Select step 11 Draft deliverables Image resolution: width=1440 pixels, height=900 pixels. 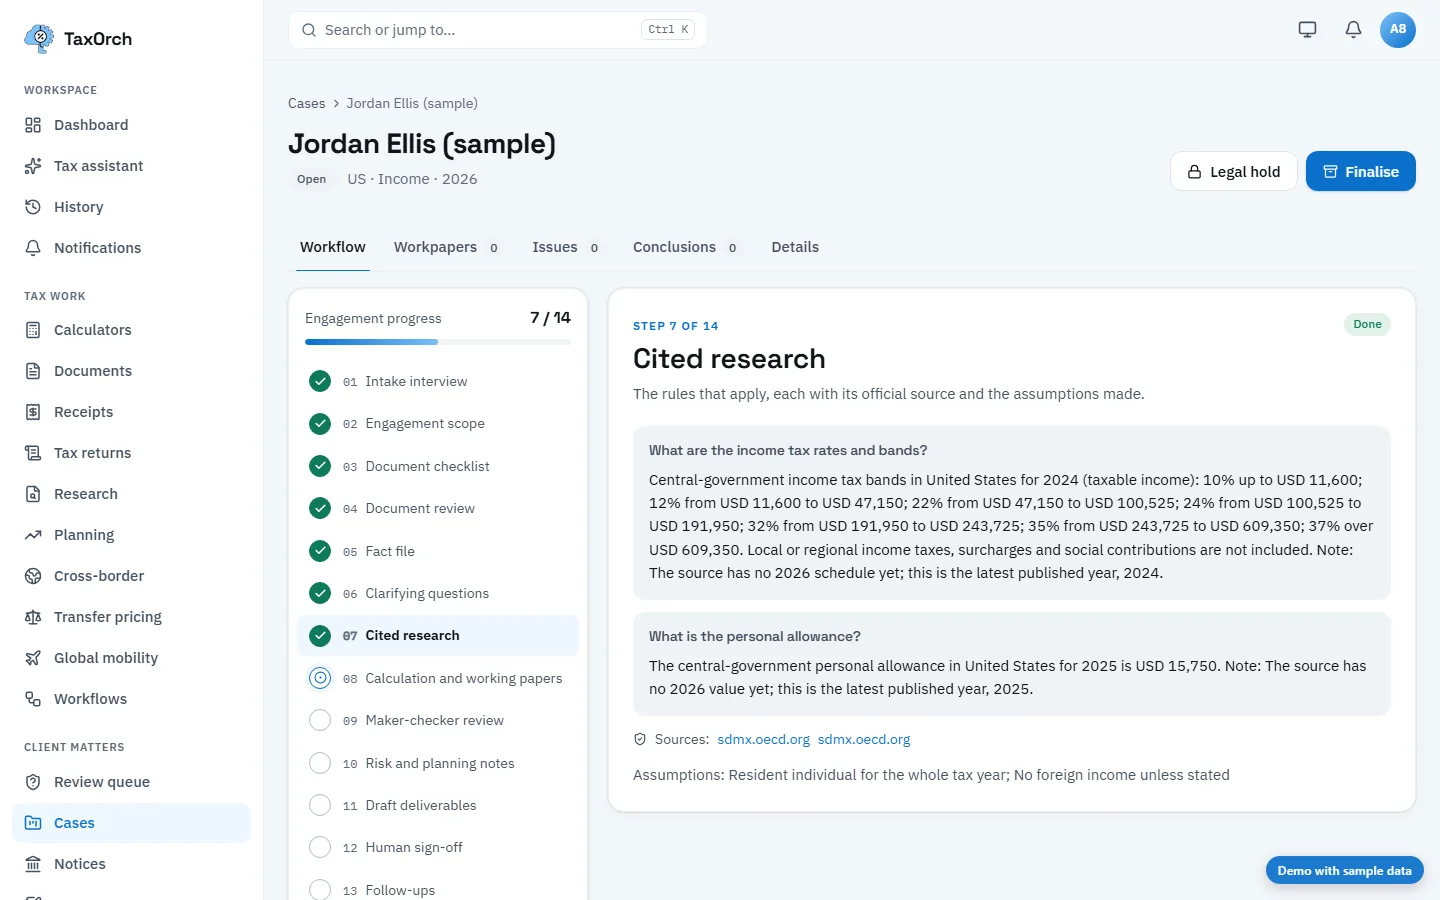click(438, 805)
